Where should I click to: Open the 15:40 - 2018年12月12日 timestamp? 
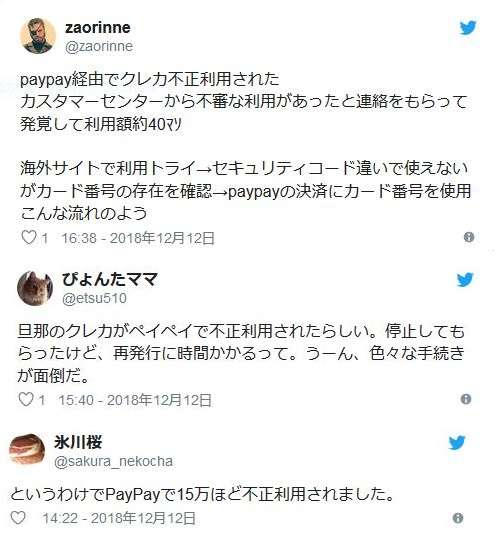(x=135, y=400)
